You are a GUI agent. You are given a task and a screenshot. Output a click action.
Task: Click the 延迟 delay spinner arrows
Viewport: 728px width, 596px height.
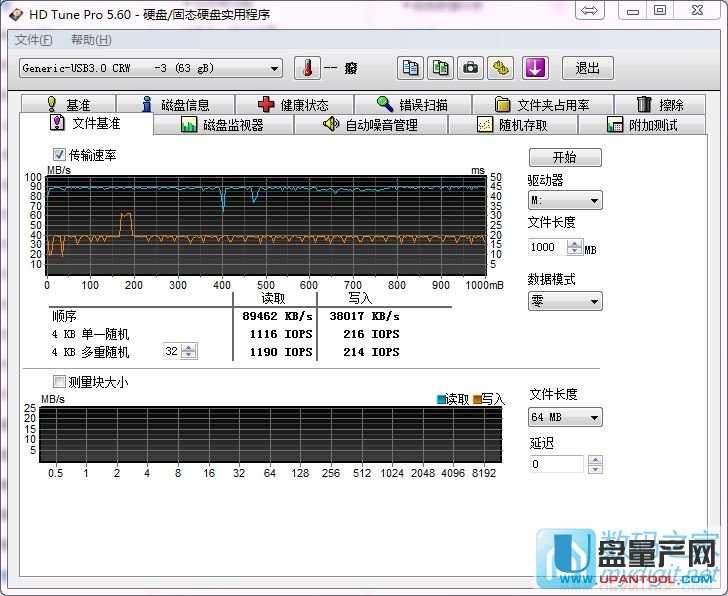[595, 464]
